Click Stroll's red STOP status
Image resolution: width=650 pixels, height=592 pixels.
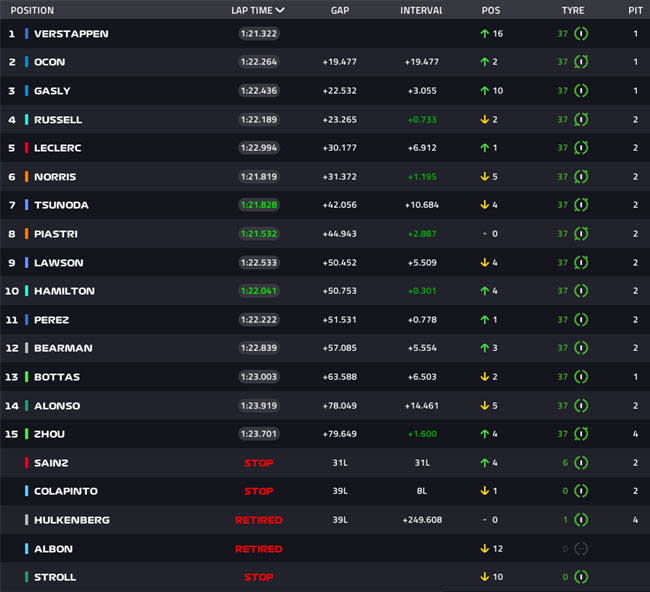[x=259, y=577]
